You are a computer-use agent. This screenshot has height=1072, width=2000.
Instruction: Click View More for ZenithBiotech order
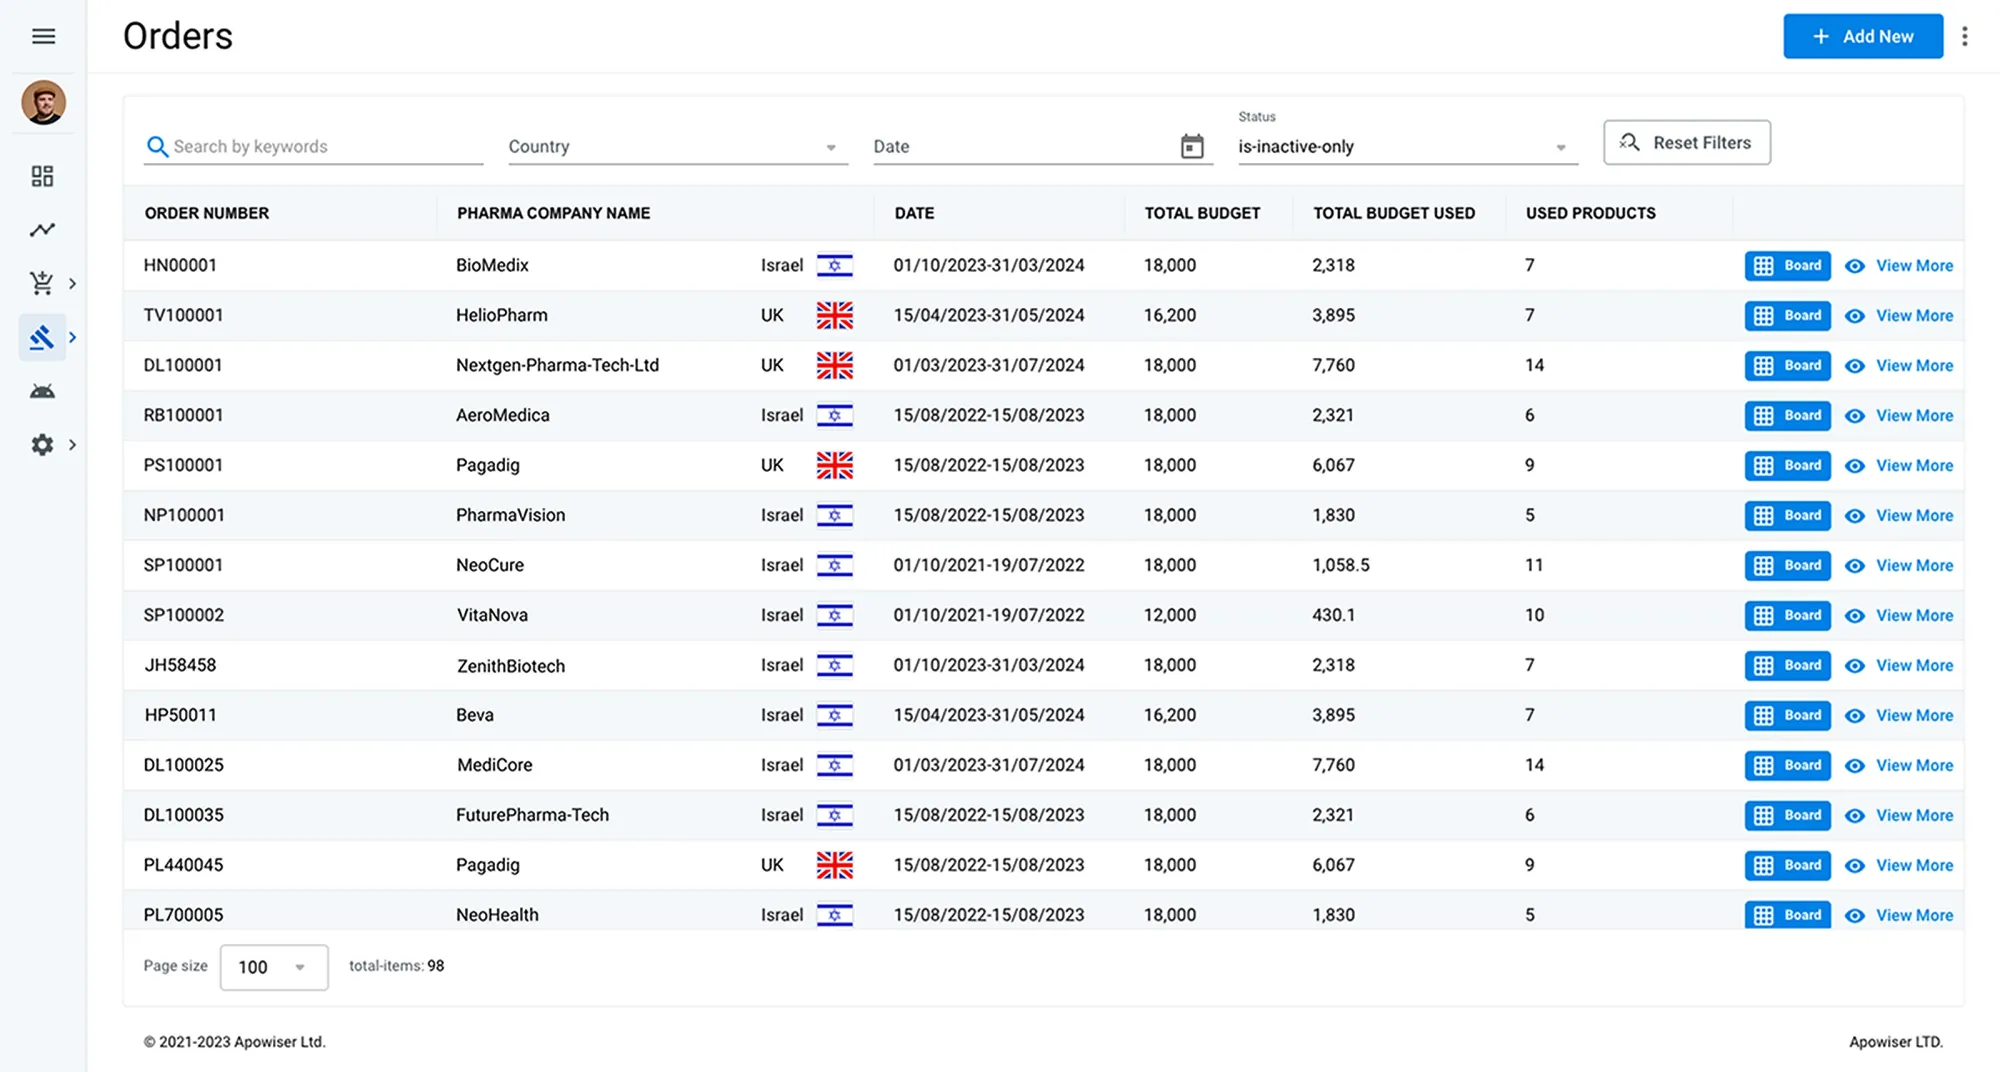[1899, 666]
